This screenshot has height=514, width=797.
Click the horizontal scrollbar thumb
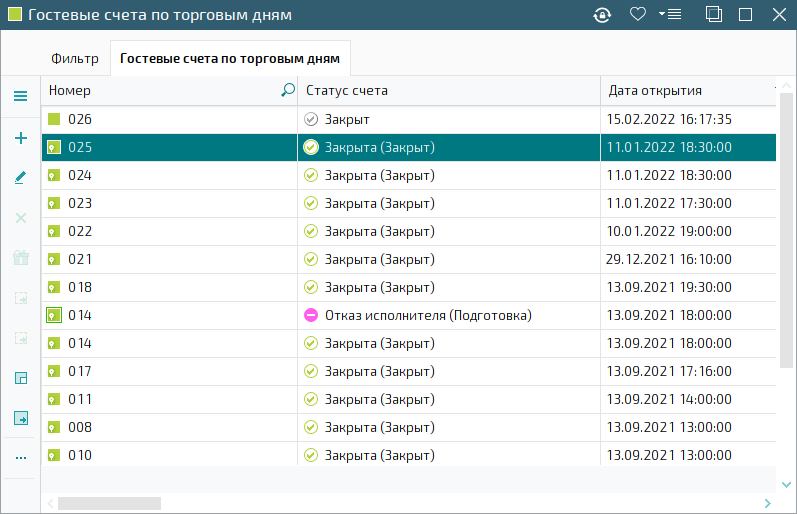tap(109, 503)
